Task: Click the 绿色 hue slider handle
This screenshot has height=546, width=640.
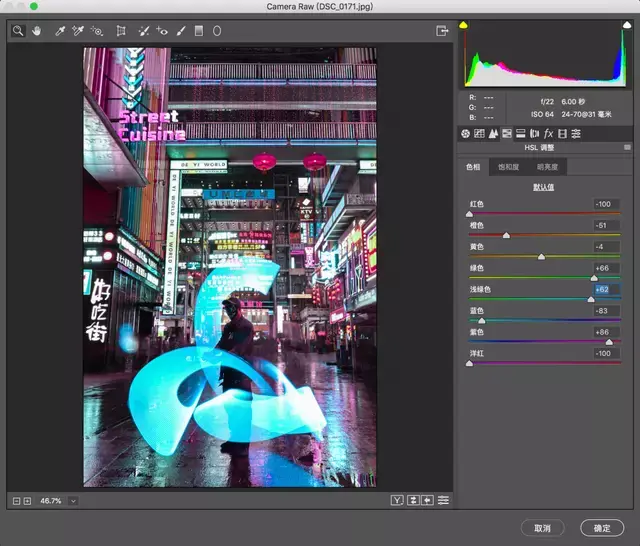Action: pos(594,278)
